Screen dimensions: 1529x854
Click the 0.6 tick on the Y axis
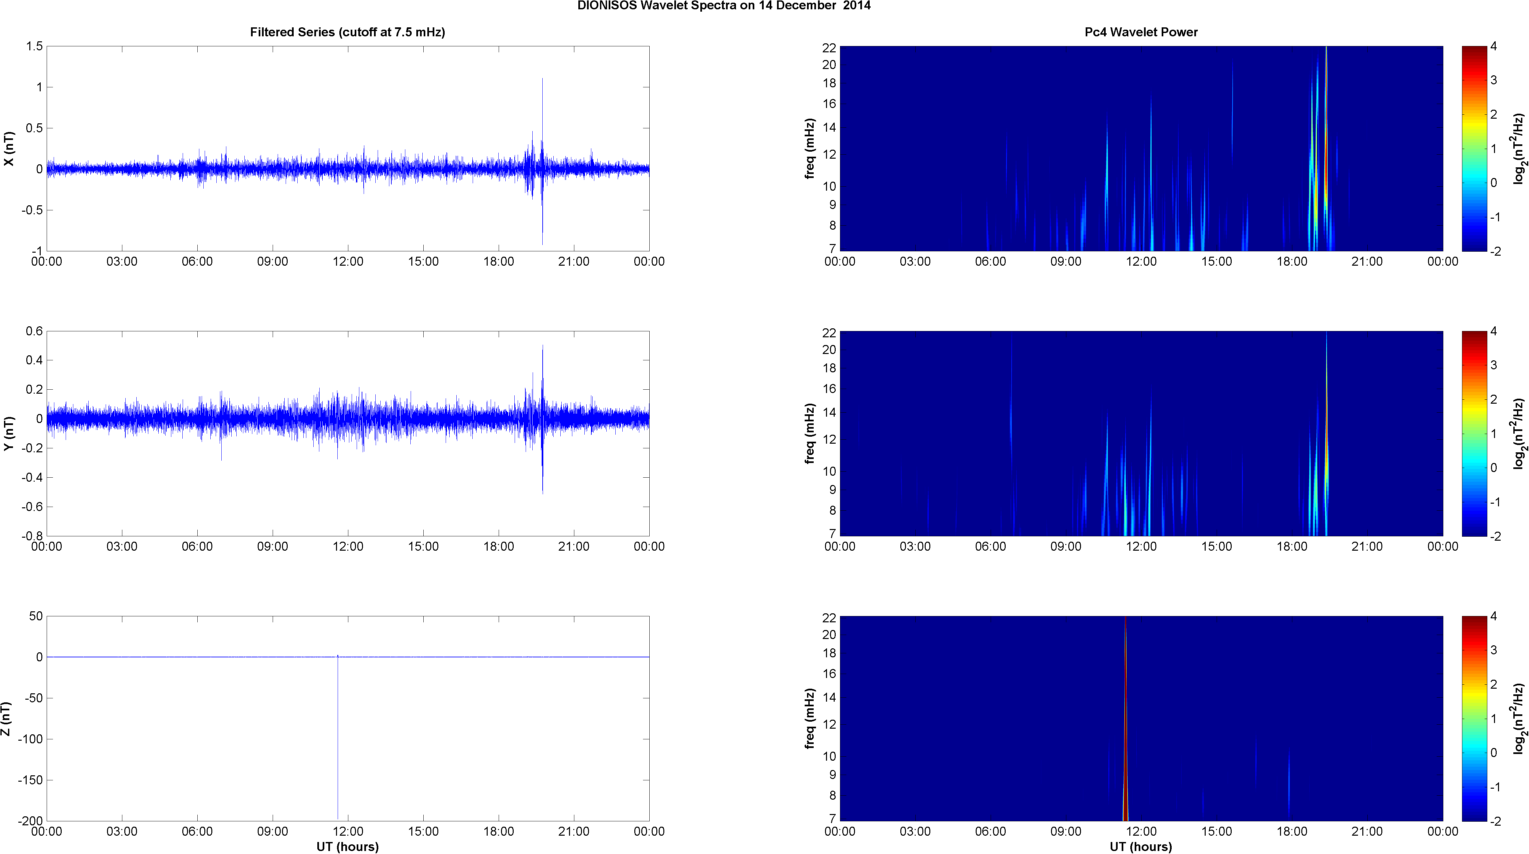point(34,331)
